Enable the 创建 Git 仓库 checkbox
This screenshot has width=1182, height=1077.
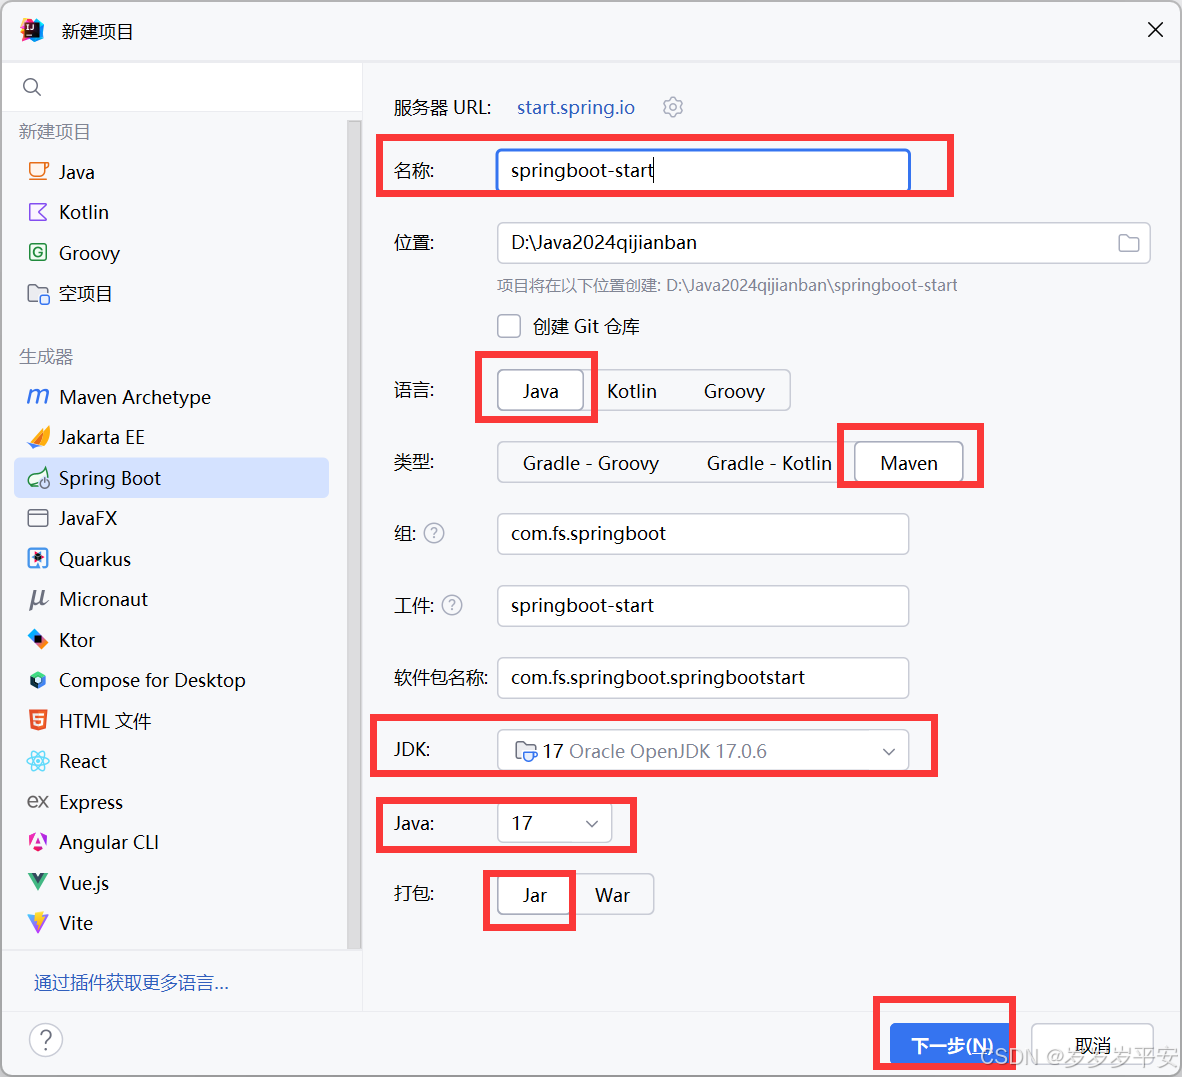509,326
